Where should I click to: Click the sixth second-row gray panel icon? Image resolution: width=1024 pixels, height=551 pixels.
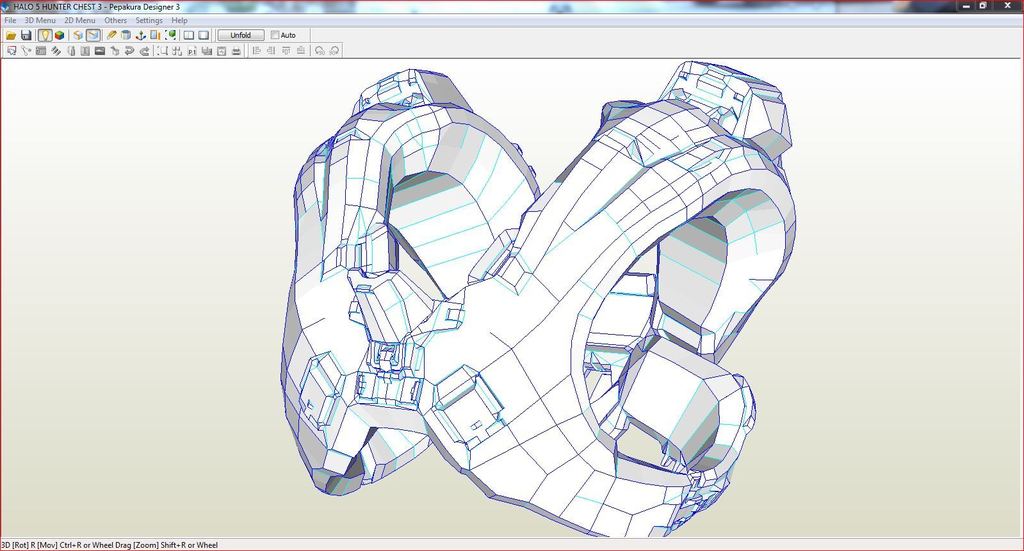[x=85, y=51]
